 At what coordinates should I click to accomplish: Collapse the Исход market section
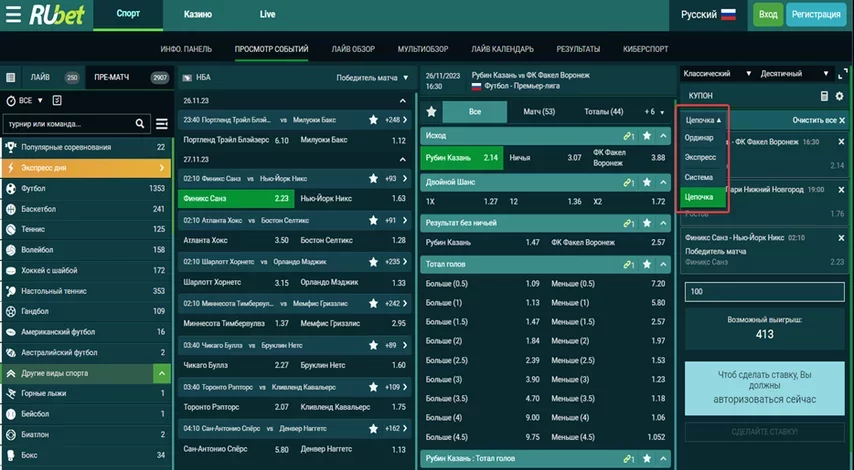point(663,136)
